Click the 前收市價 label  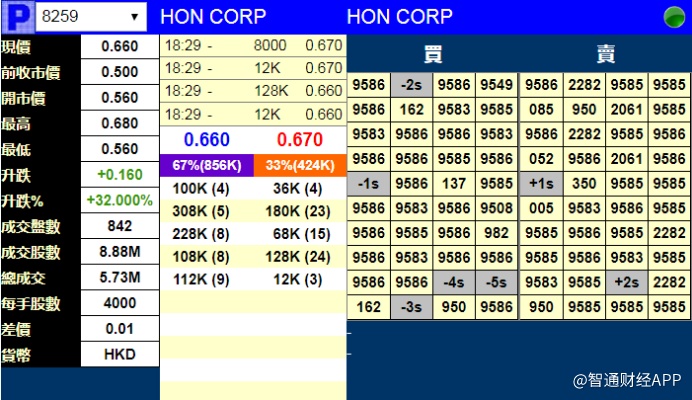coord(30,72)
